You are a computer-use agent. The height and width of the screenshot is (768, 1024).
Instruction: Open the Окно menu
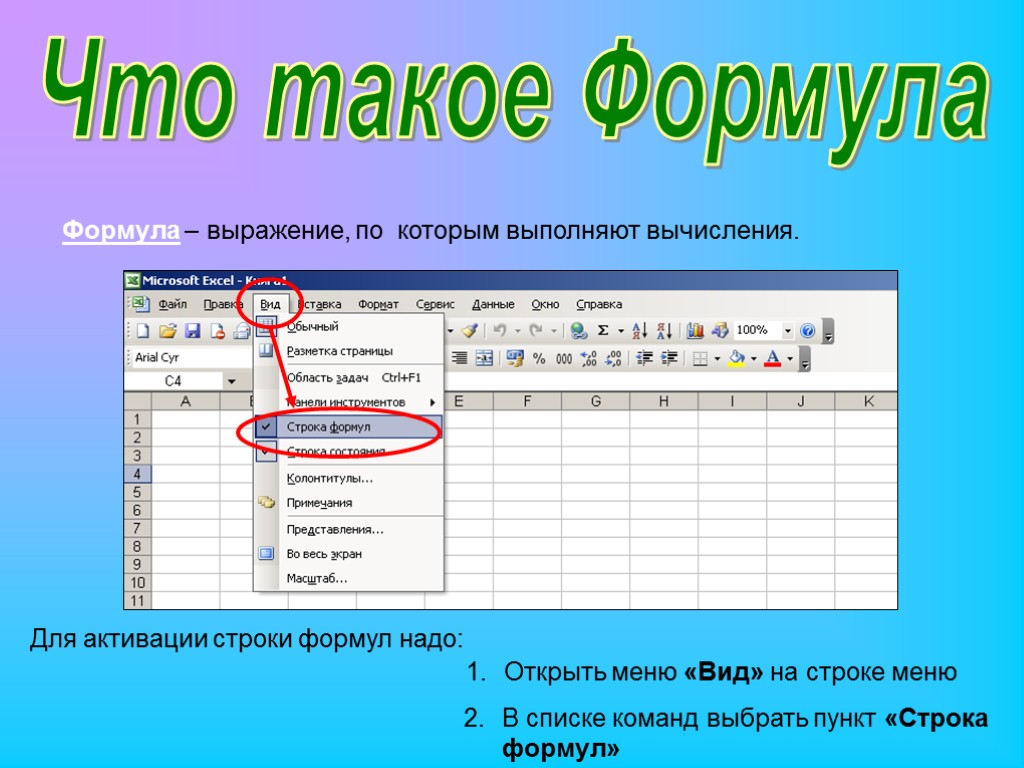545,304
